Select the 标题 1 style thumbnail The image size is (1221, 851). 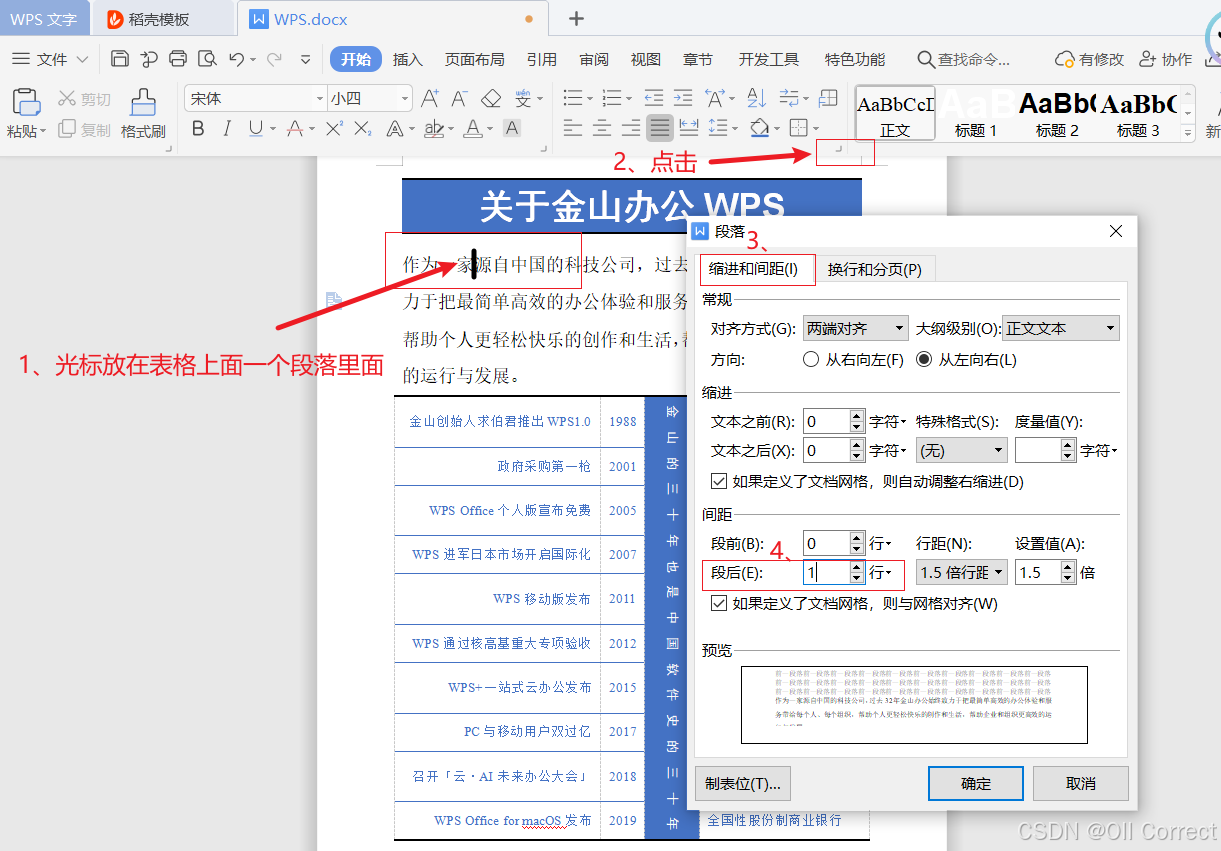(x=976, y=113)
